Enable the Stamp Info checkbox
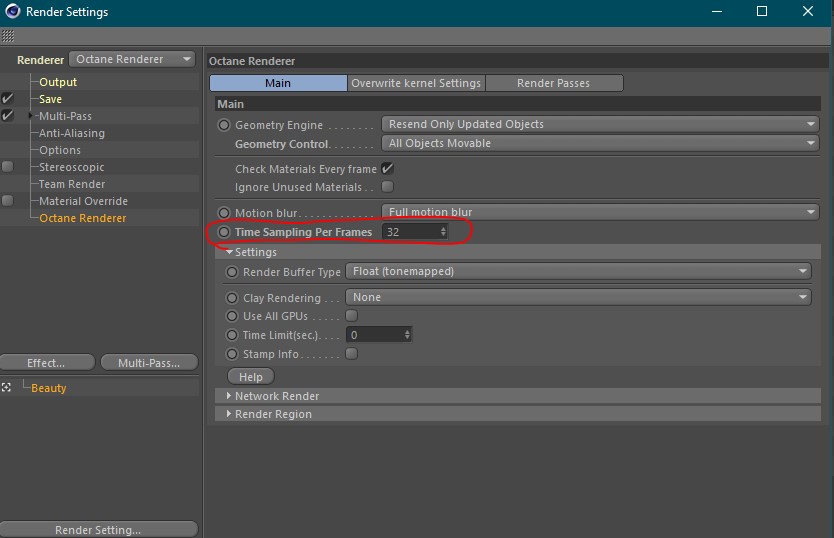Image resolution: width=834 pixels, height=538 pixels. click(352, 353)
